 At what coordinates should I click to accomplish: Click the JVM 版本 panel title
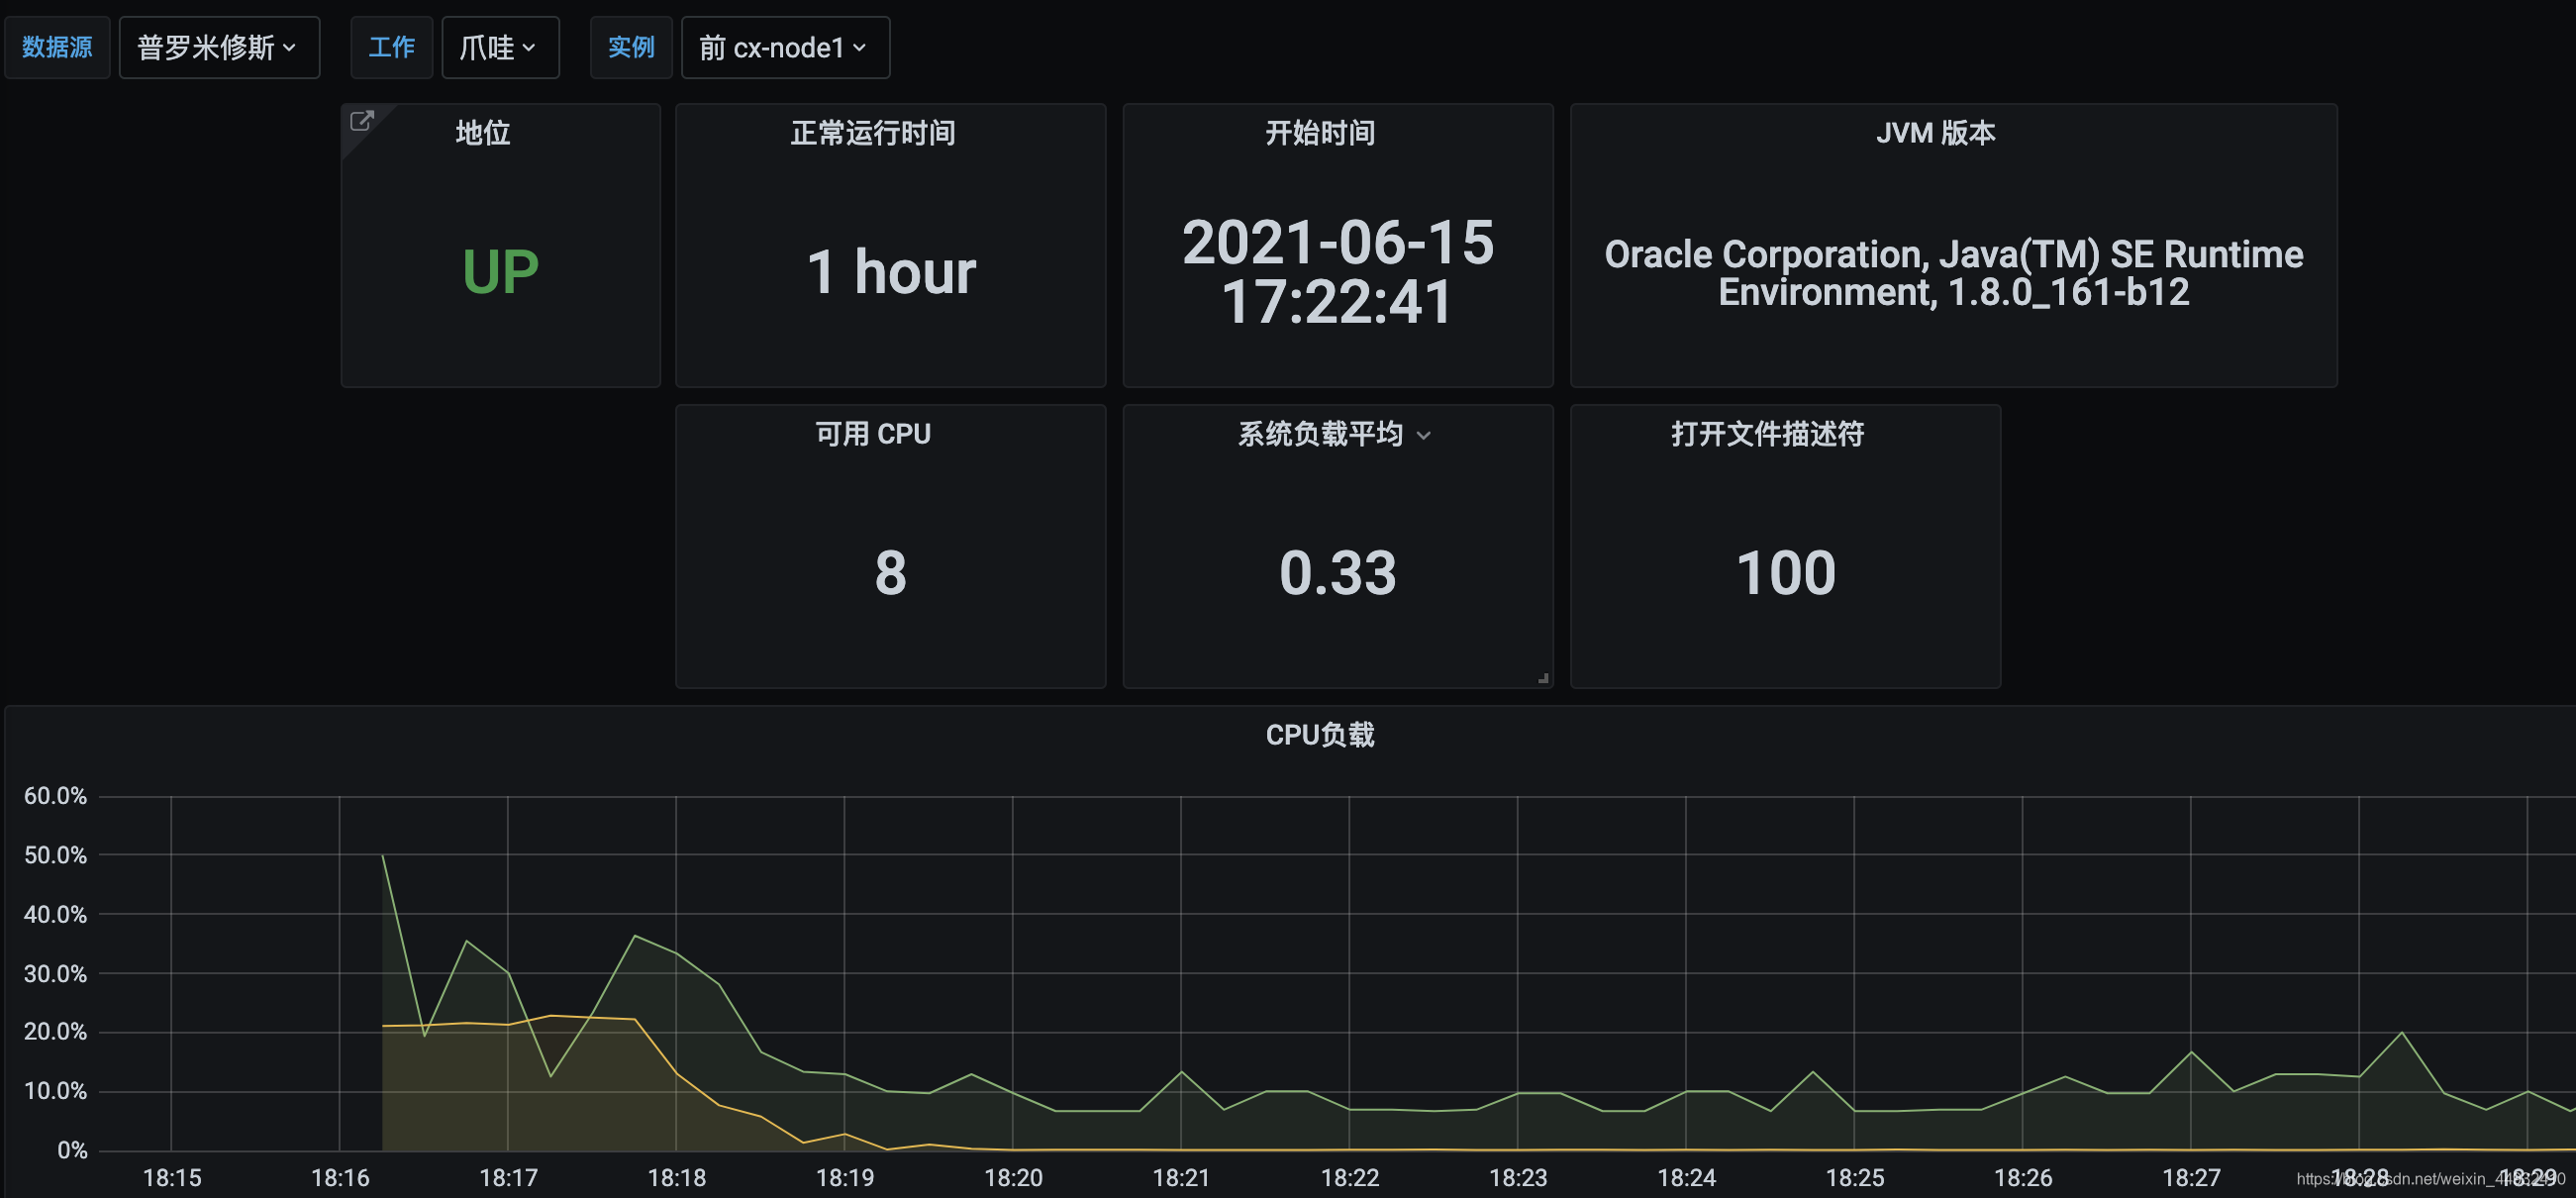(x=1935, y=132)
